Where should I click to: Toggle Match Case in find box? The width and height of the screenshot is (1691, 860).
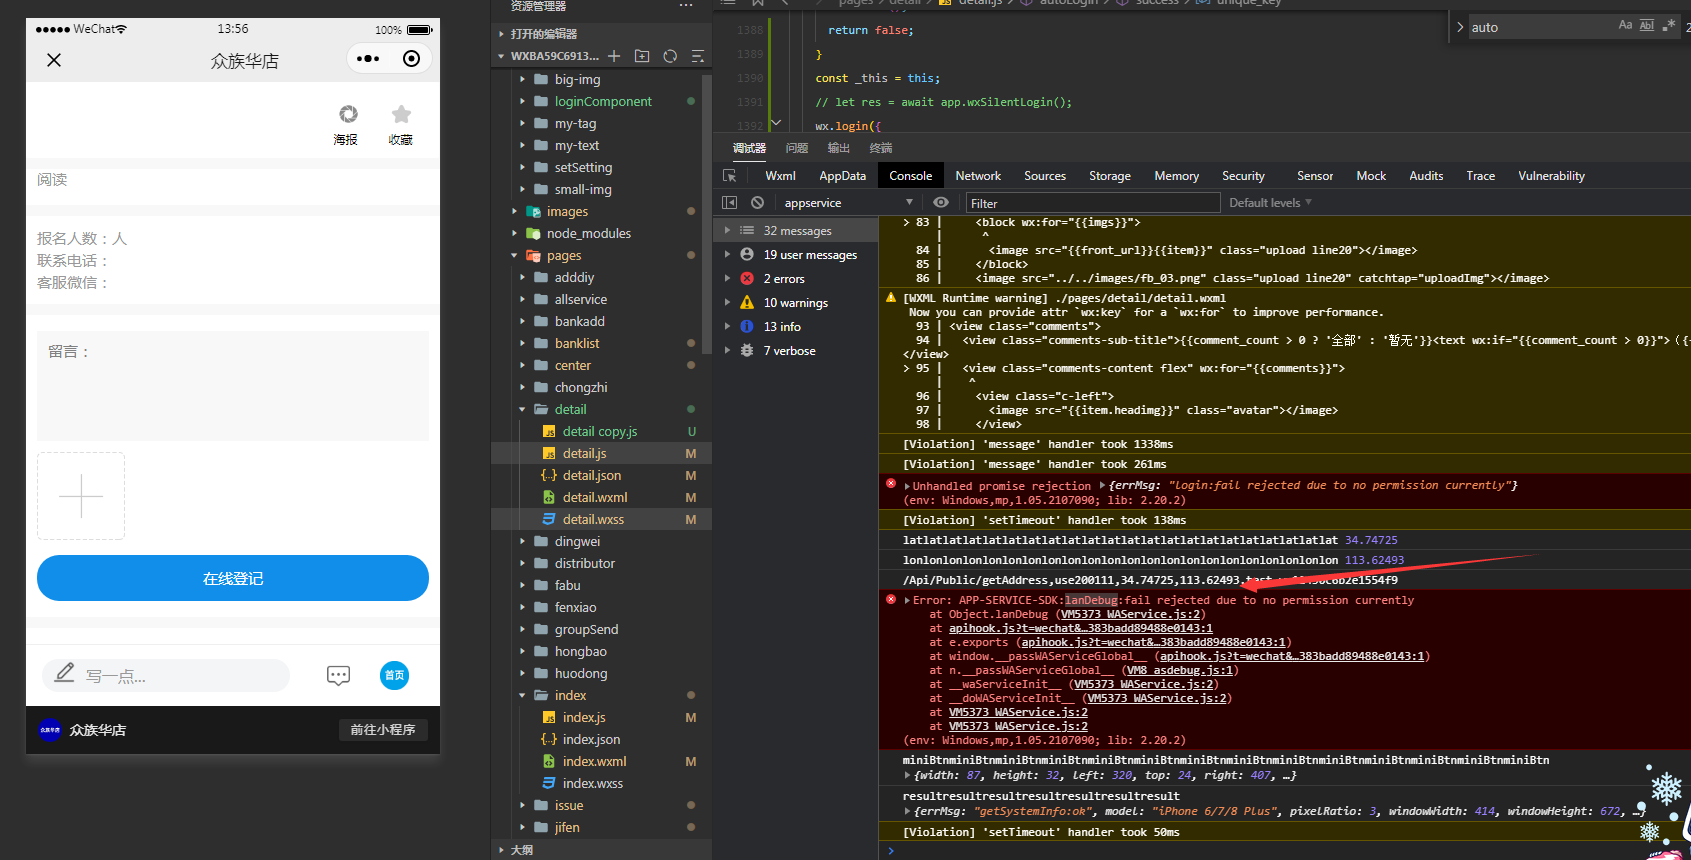pyautogui.click(x=1625, y=26)
